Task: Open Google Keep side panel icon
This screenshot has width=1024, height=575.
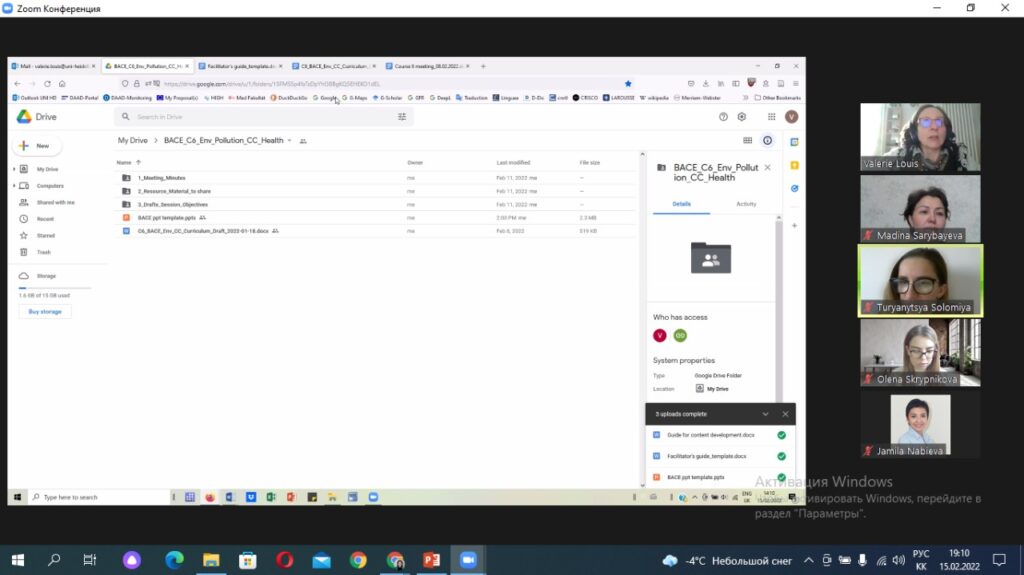Action: [794, 165]
